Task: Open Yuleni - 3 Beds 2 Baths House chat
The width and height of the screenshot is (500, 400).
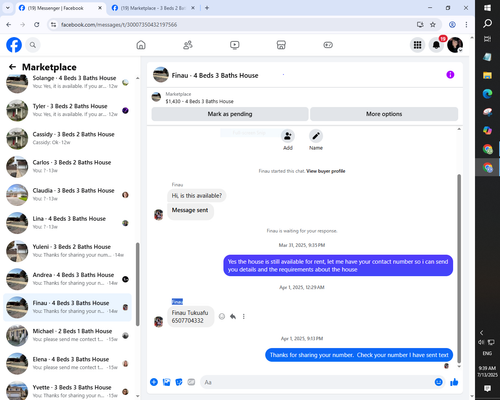Action: (x=67, y=251)
